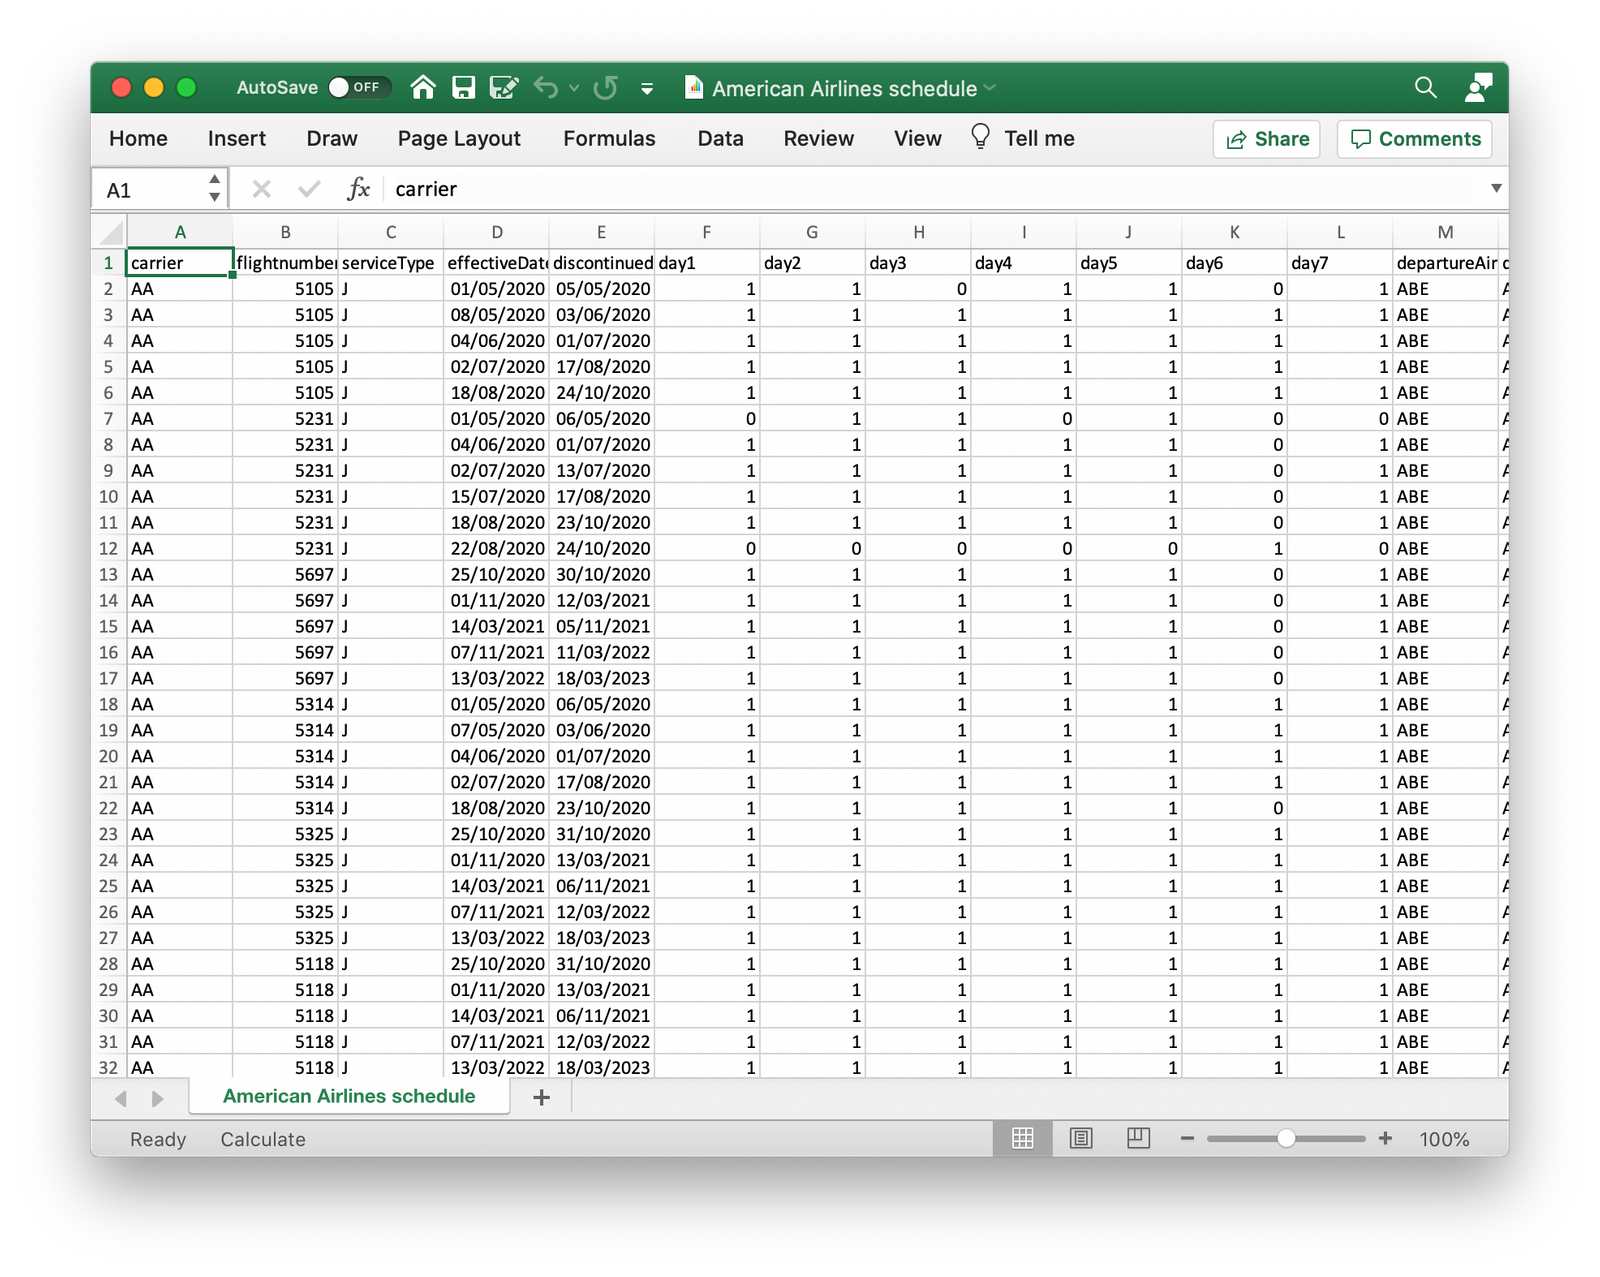Click the zoom slider handle
The height and width of the screenshot is (1277, 1600).
point(1286,1138)
